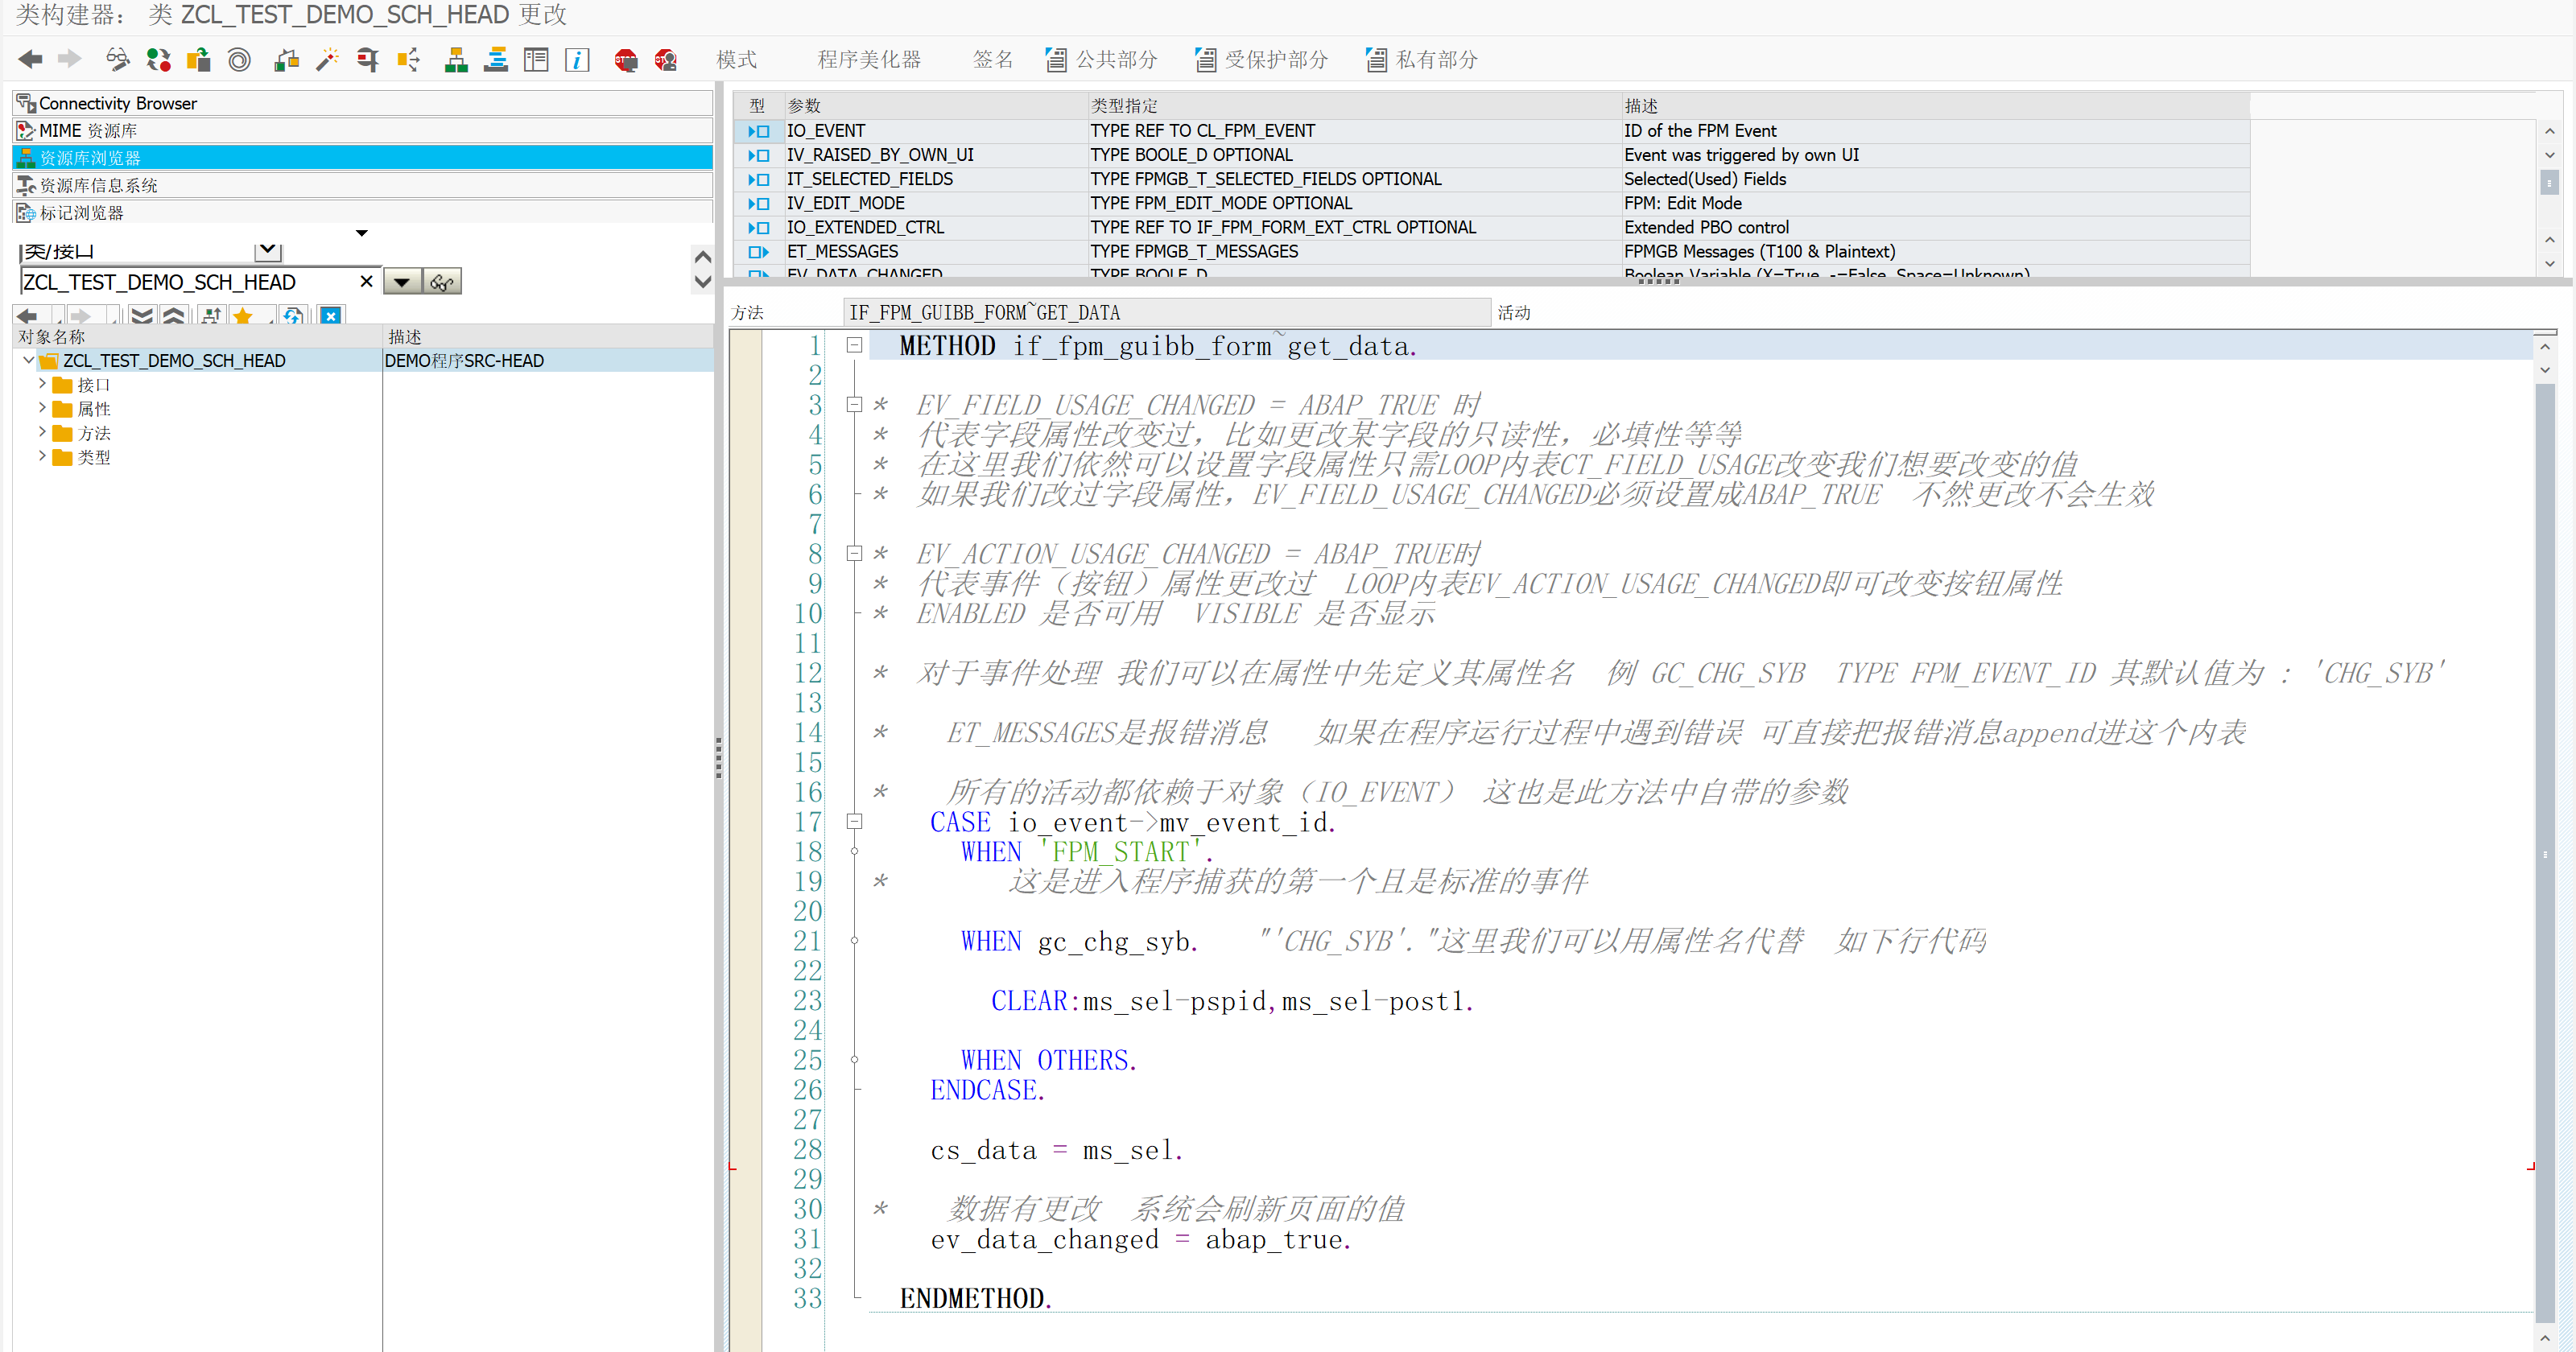Set a session breakpoint stop icon

(626, 60)
